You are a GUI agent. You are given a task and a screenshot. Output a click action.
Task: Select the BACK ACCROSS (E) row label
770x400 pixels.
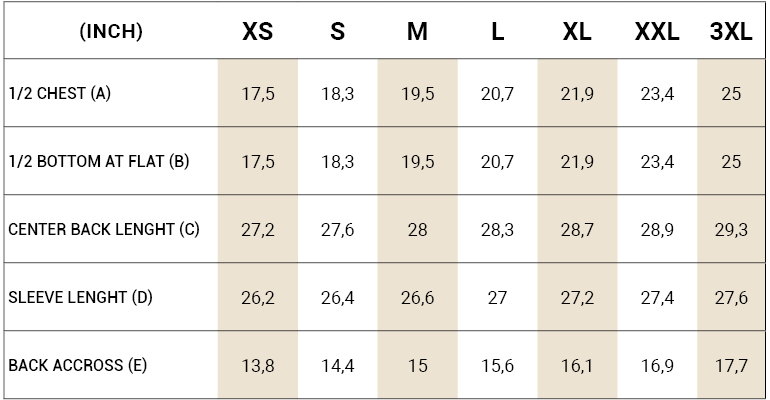pos(77,365)
